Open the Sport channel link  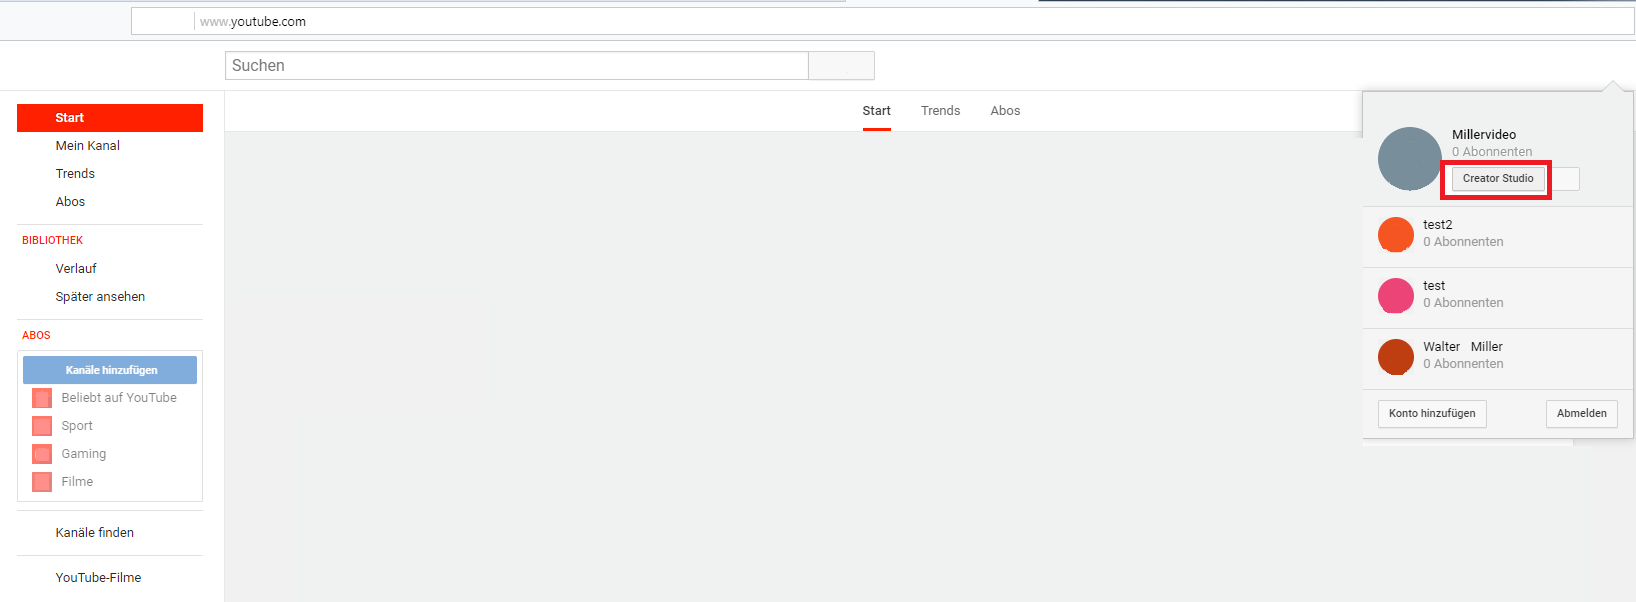point(77,426)
